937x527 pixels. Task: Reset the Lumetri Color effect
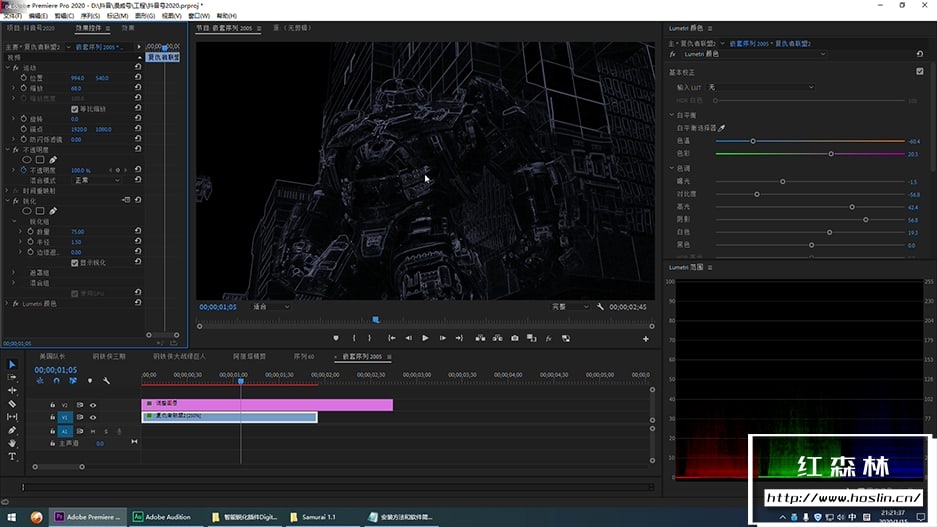point(920,54)
